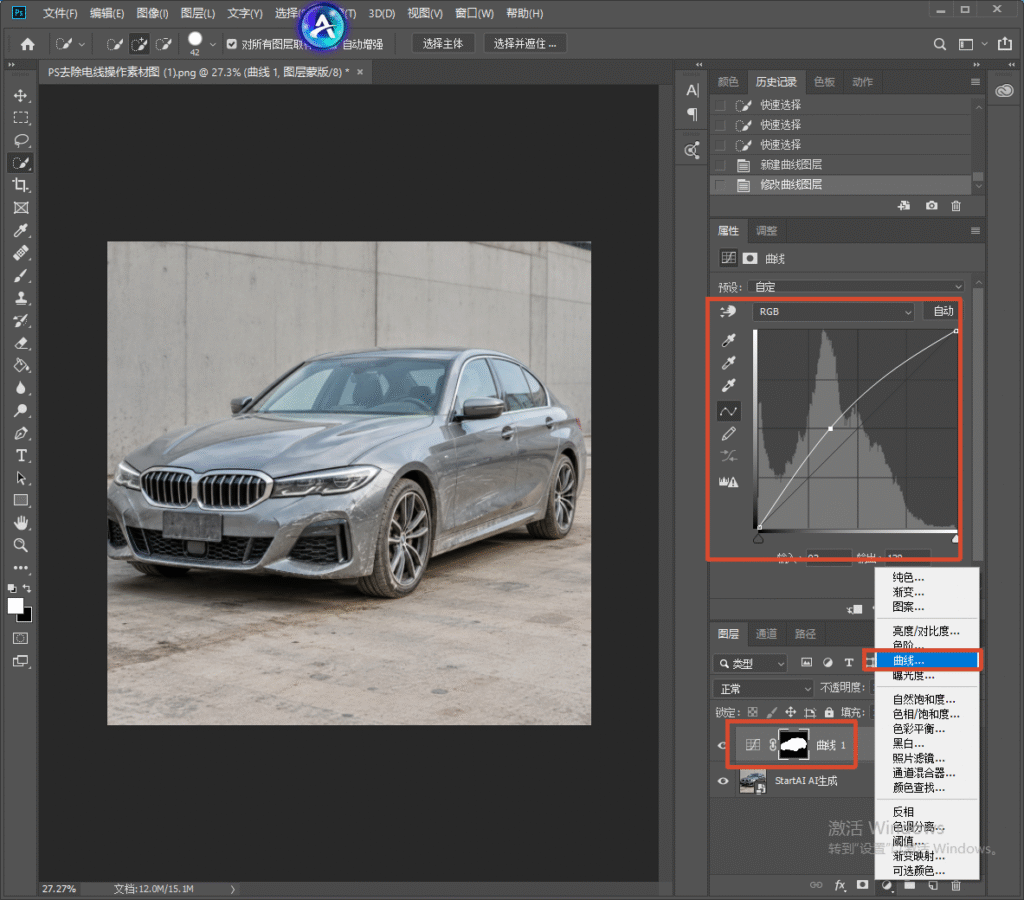Select the Hand tool
This screenshot has width=1024, height=900.
pyautogui.click(x=21, y=522)
